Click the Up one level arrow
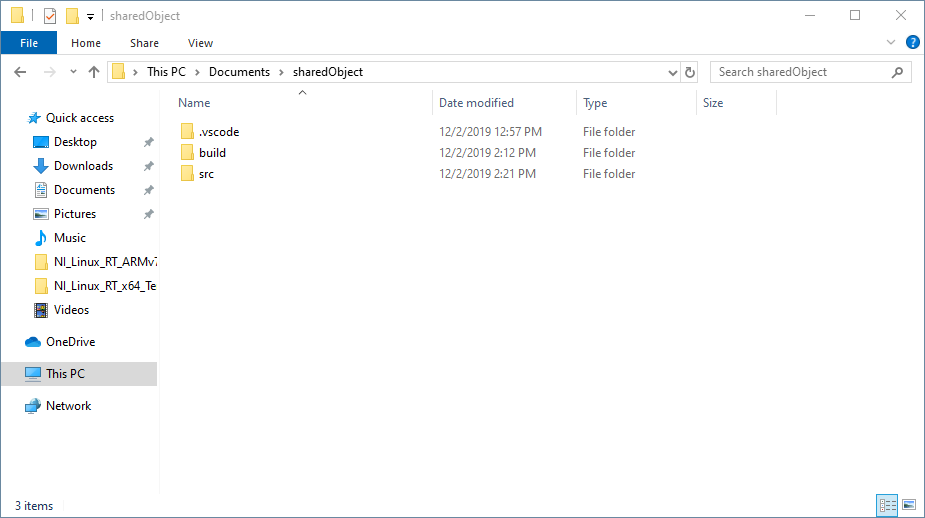The height and width of the screenshot is (518, 925). [x=94, y=72]
